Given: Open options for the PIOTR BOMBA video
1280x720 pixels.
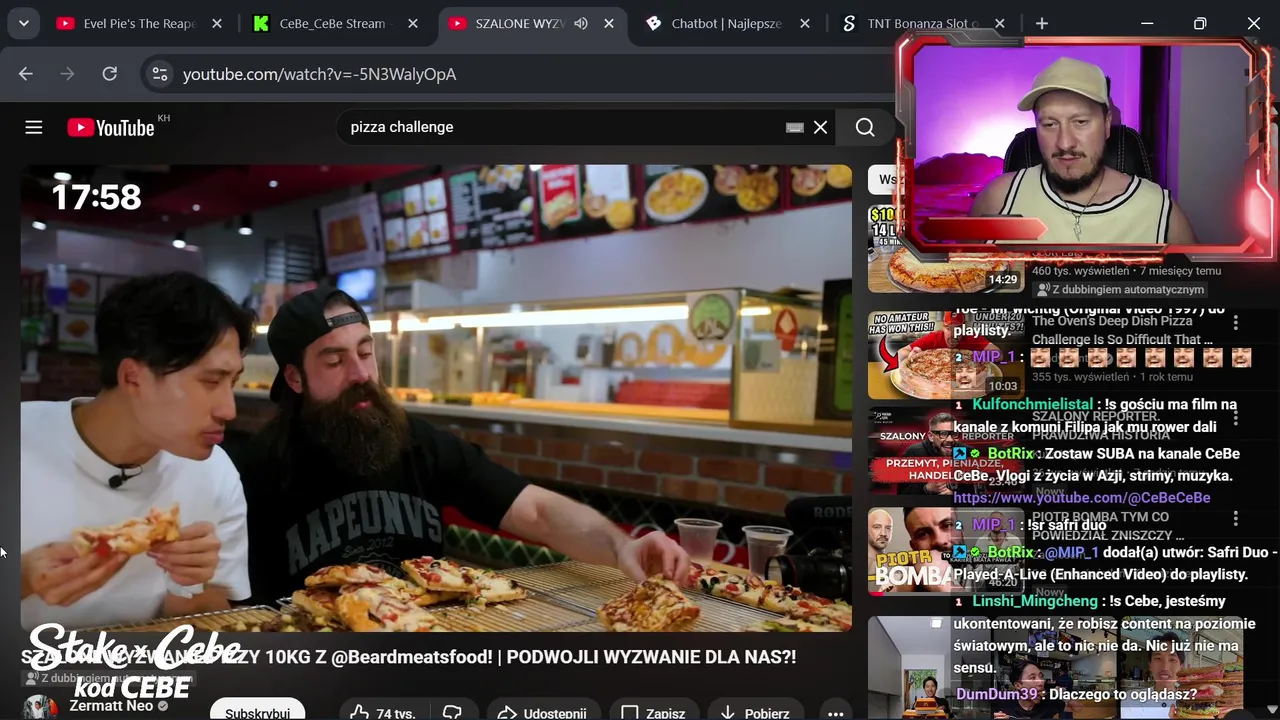Looking at the screenshot, I should 1236,518.
